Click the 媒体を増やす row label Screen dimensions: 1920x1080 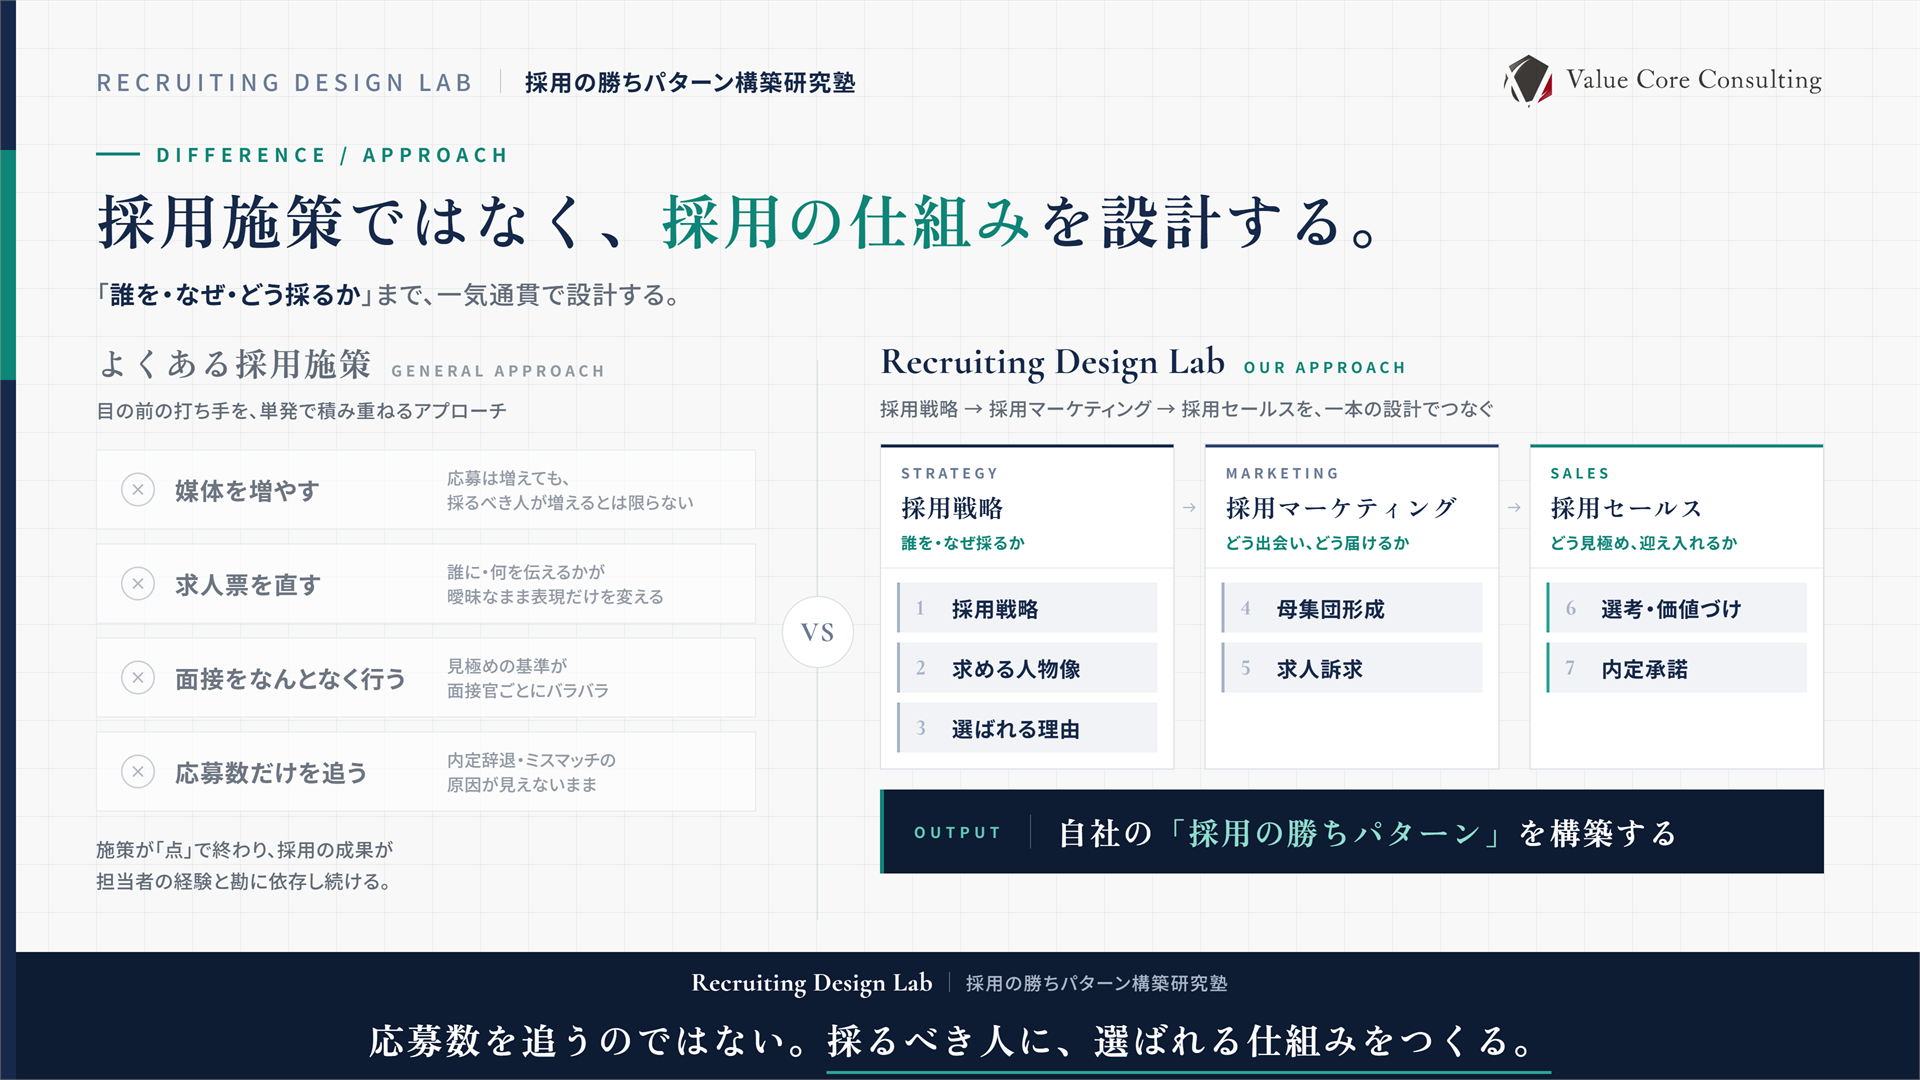(x=247, y=490)
